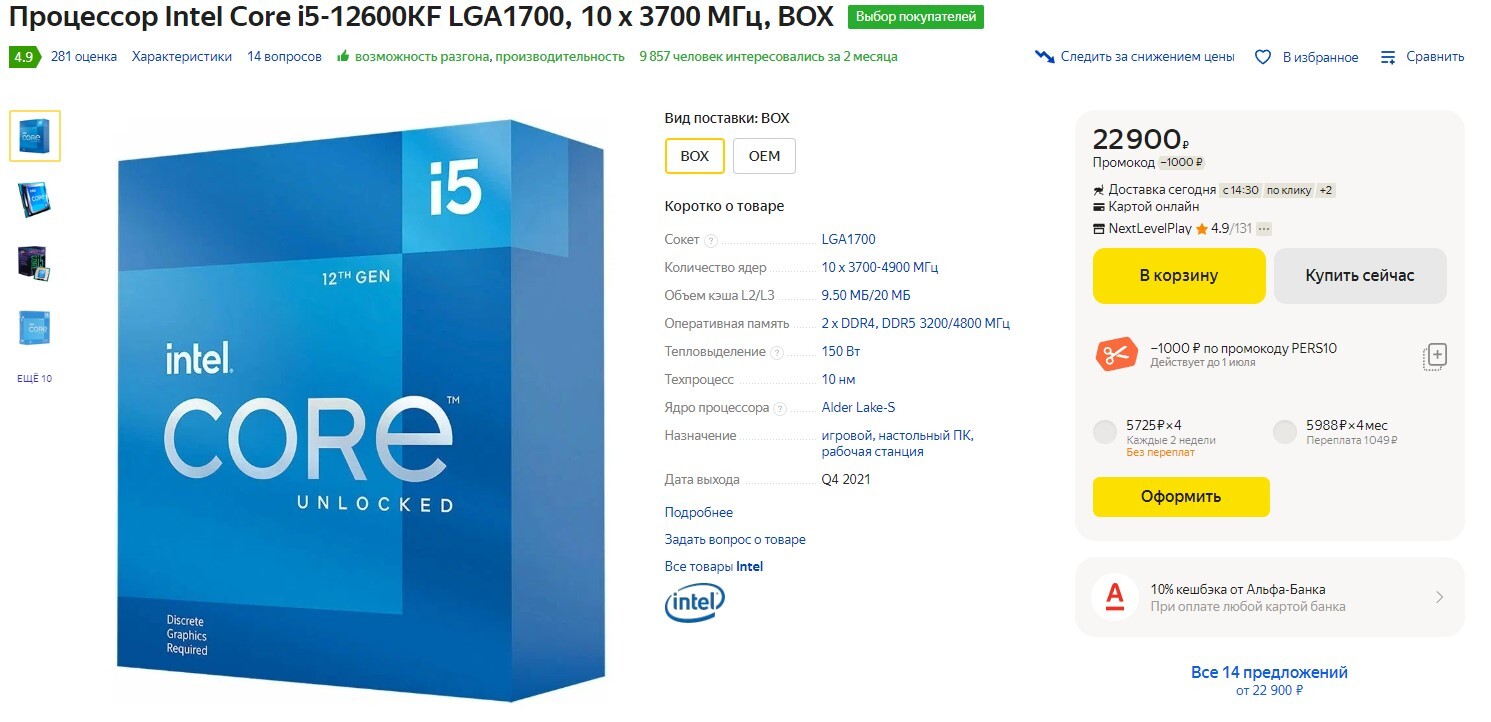This screenshot has height=722, width=1491.
Task: Expand delivery options with +2 badge
Action: tap(1325, 190)
